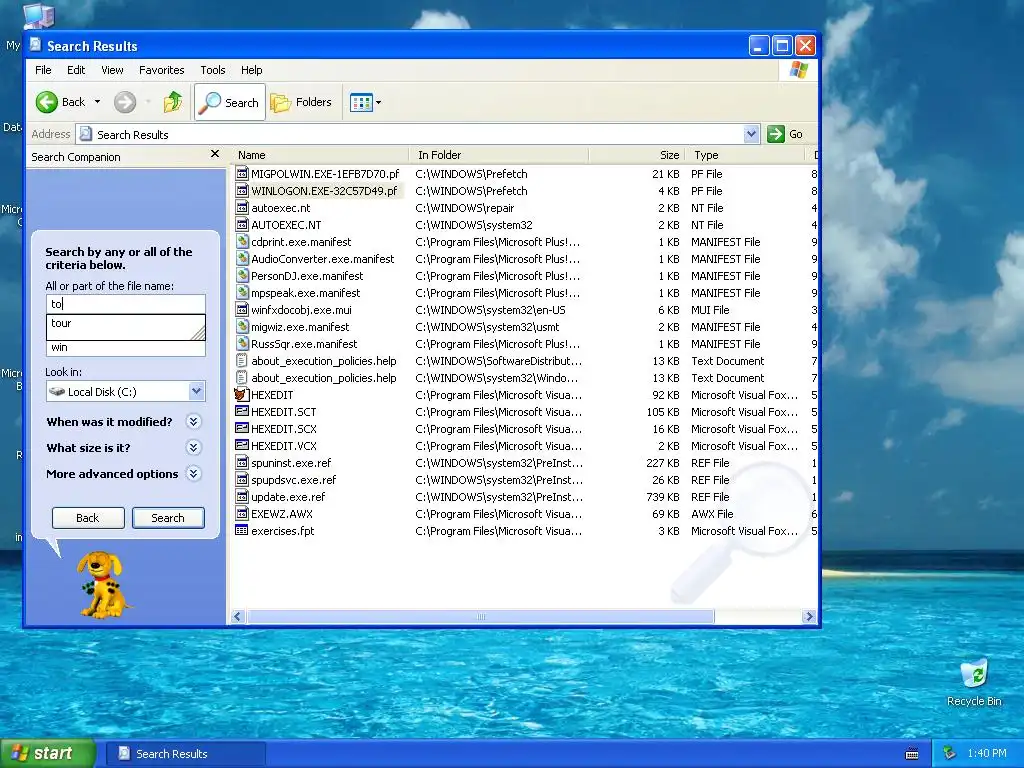Open the Start menu
1024x768 pixels.
(x=46, y=753)
